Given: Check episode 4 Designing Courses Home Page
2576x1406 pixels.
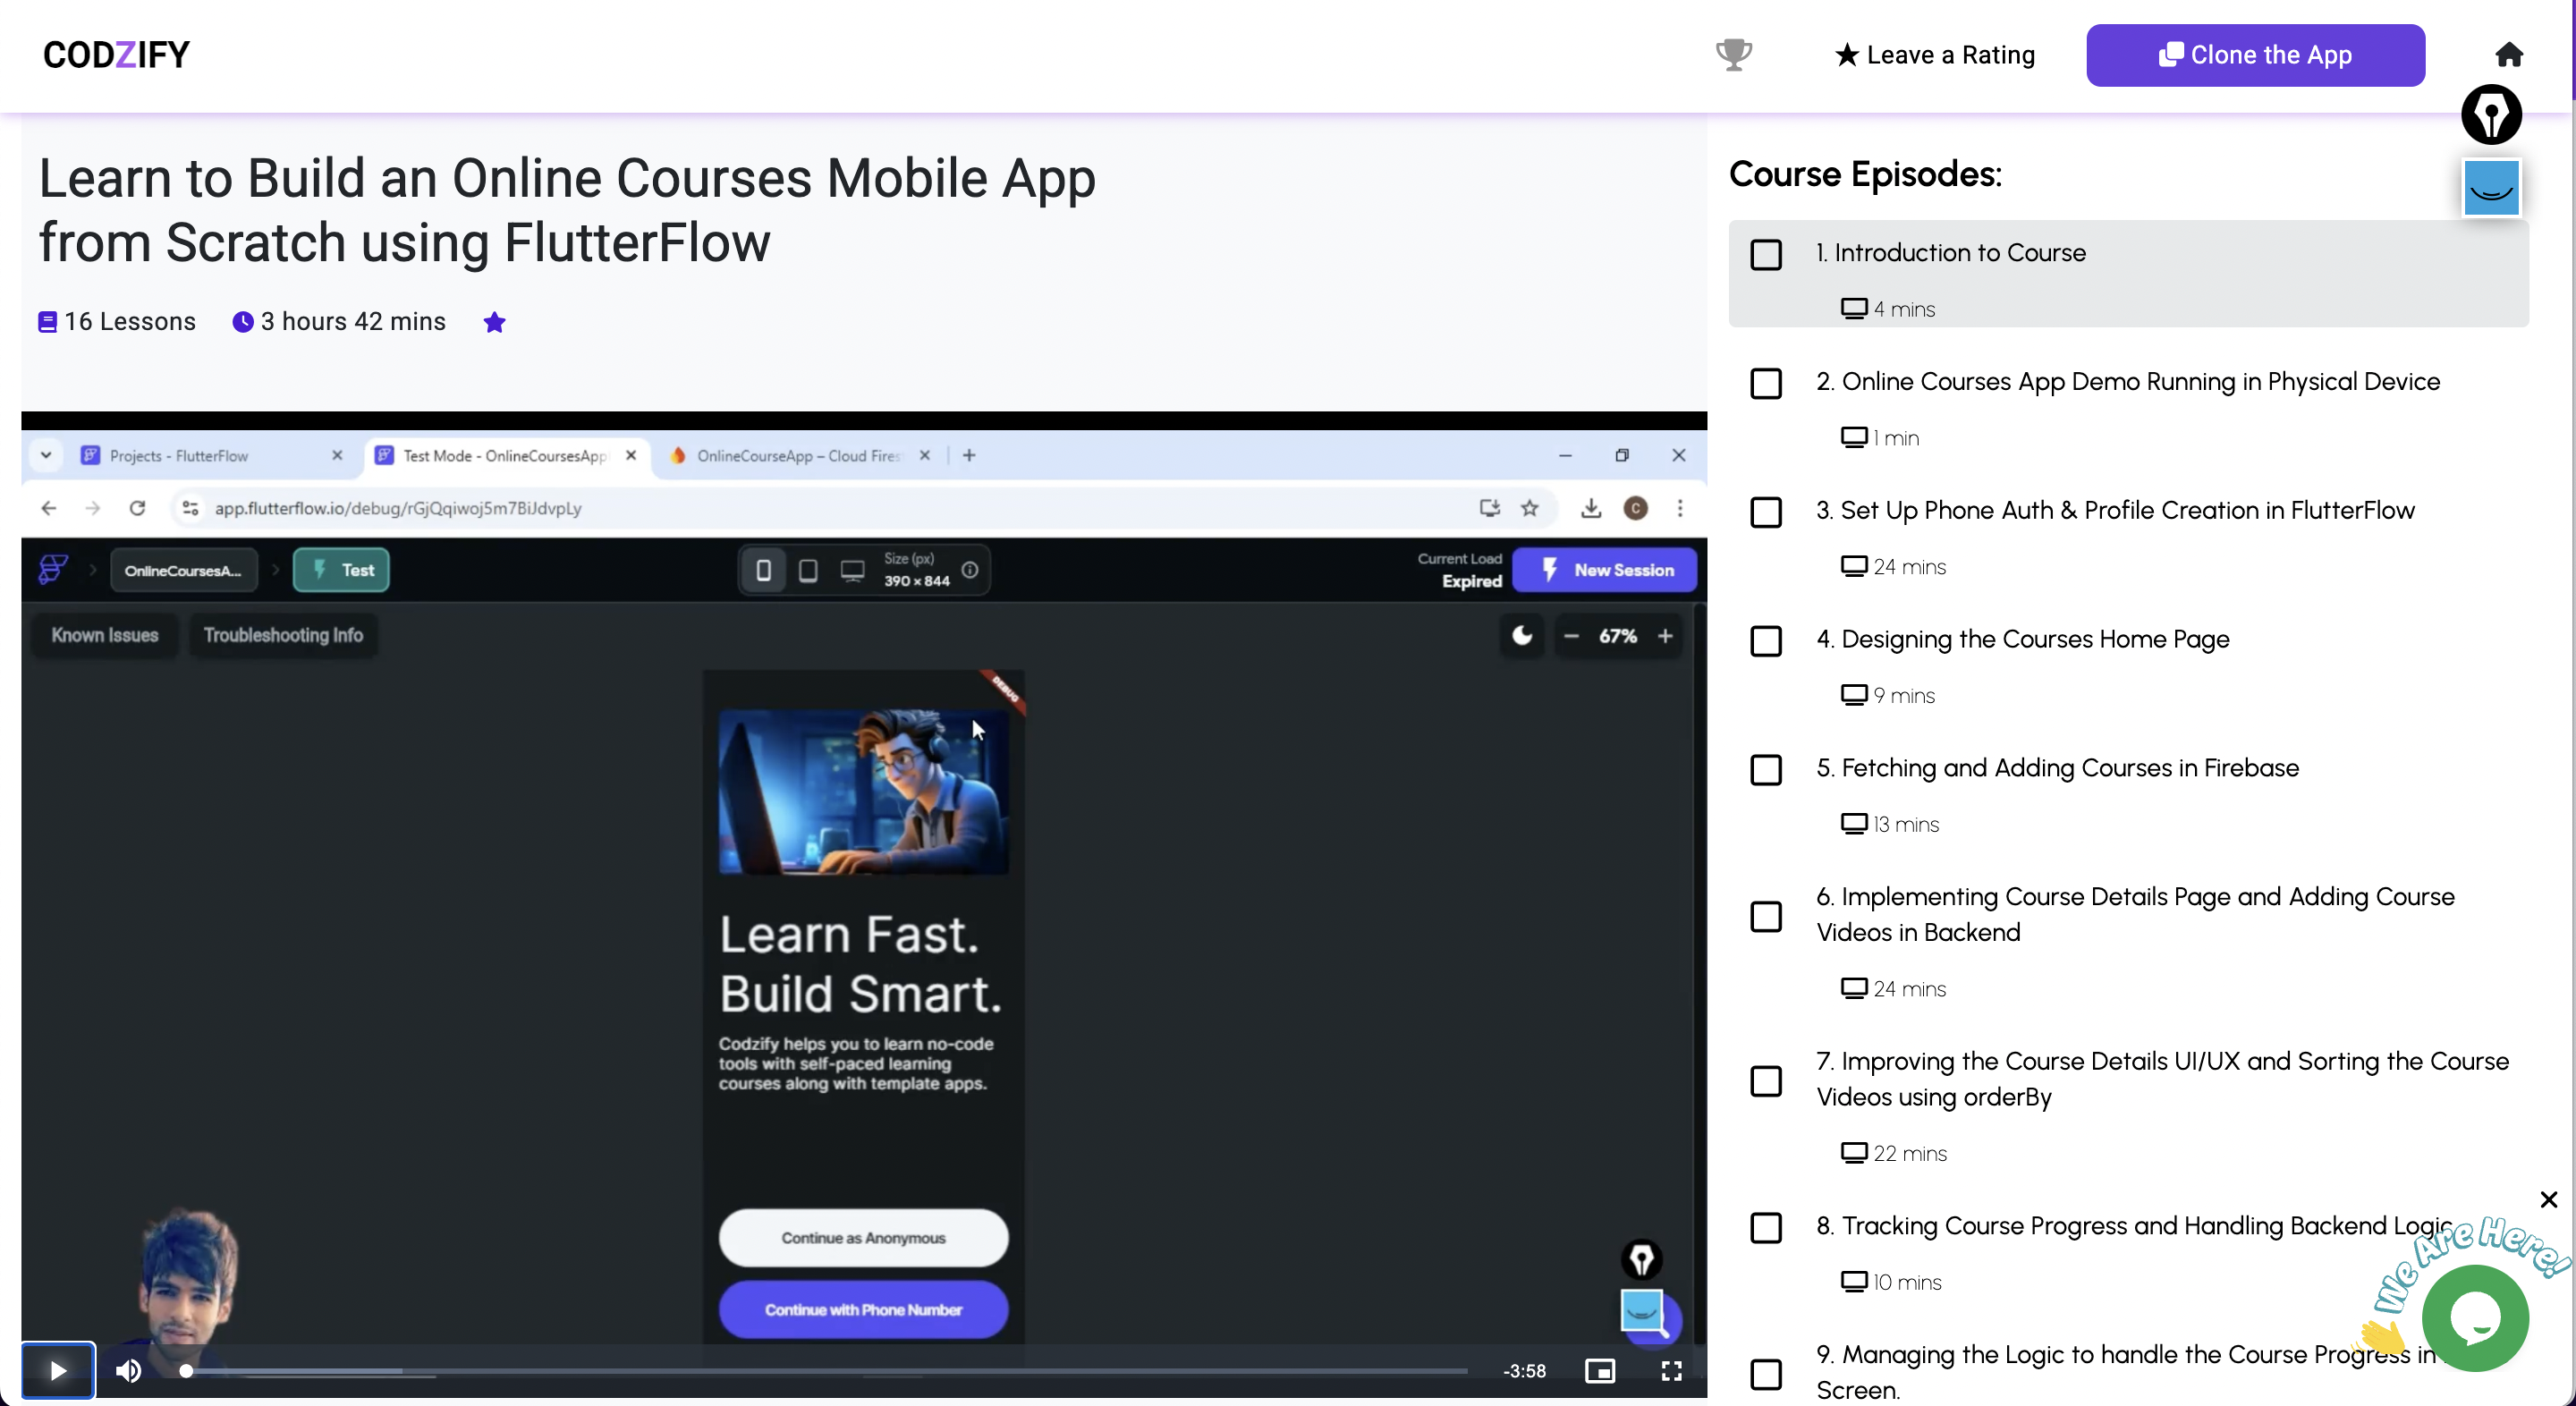Looking at the screenshot, I should (1765, 641).
